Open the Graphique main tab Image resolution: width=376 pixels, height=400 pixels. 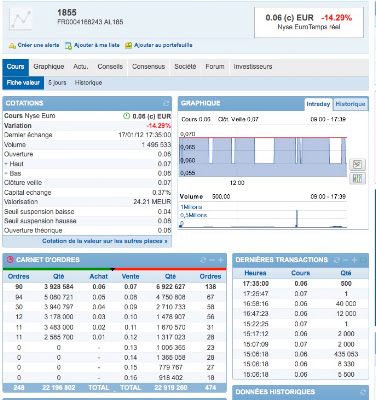[49, 67]
